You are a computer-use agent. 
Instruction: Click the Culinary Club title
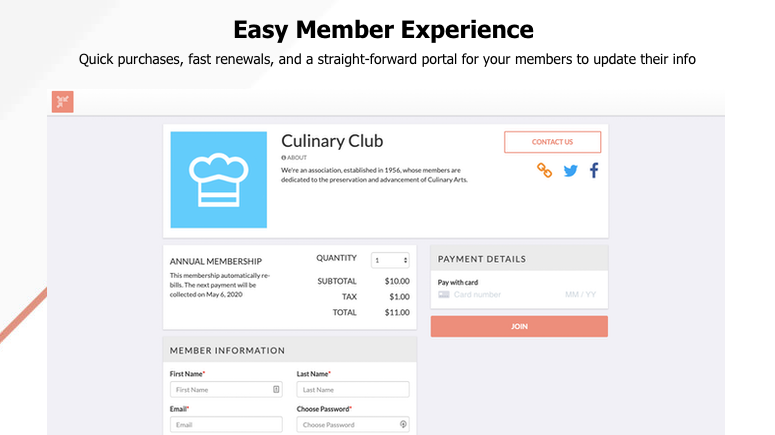click(x=332, y=141)
